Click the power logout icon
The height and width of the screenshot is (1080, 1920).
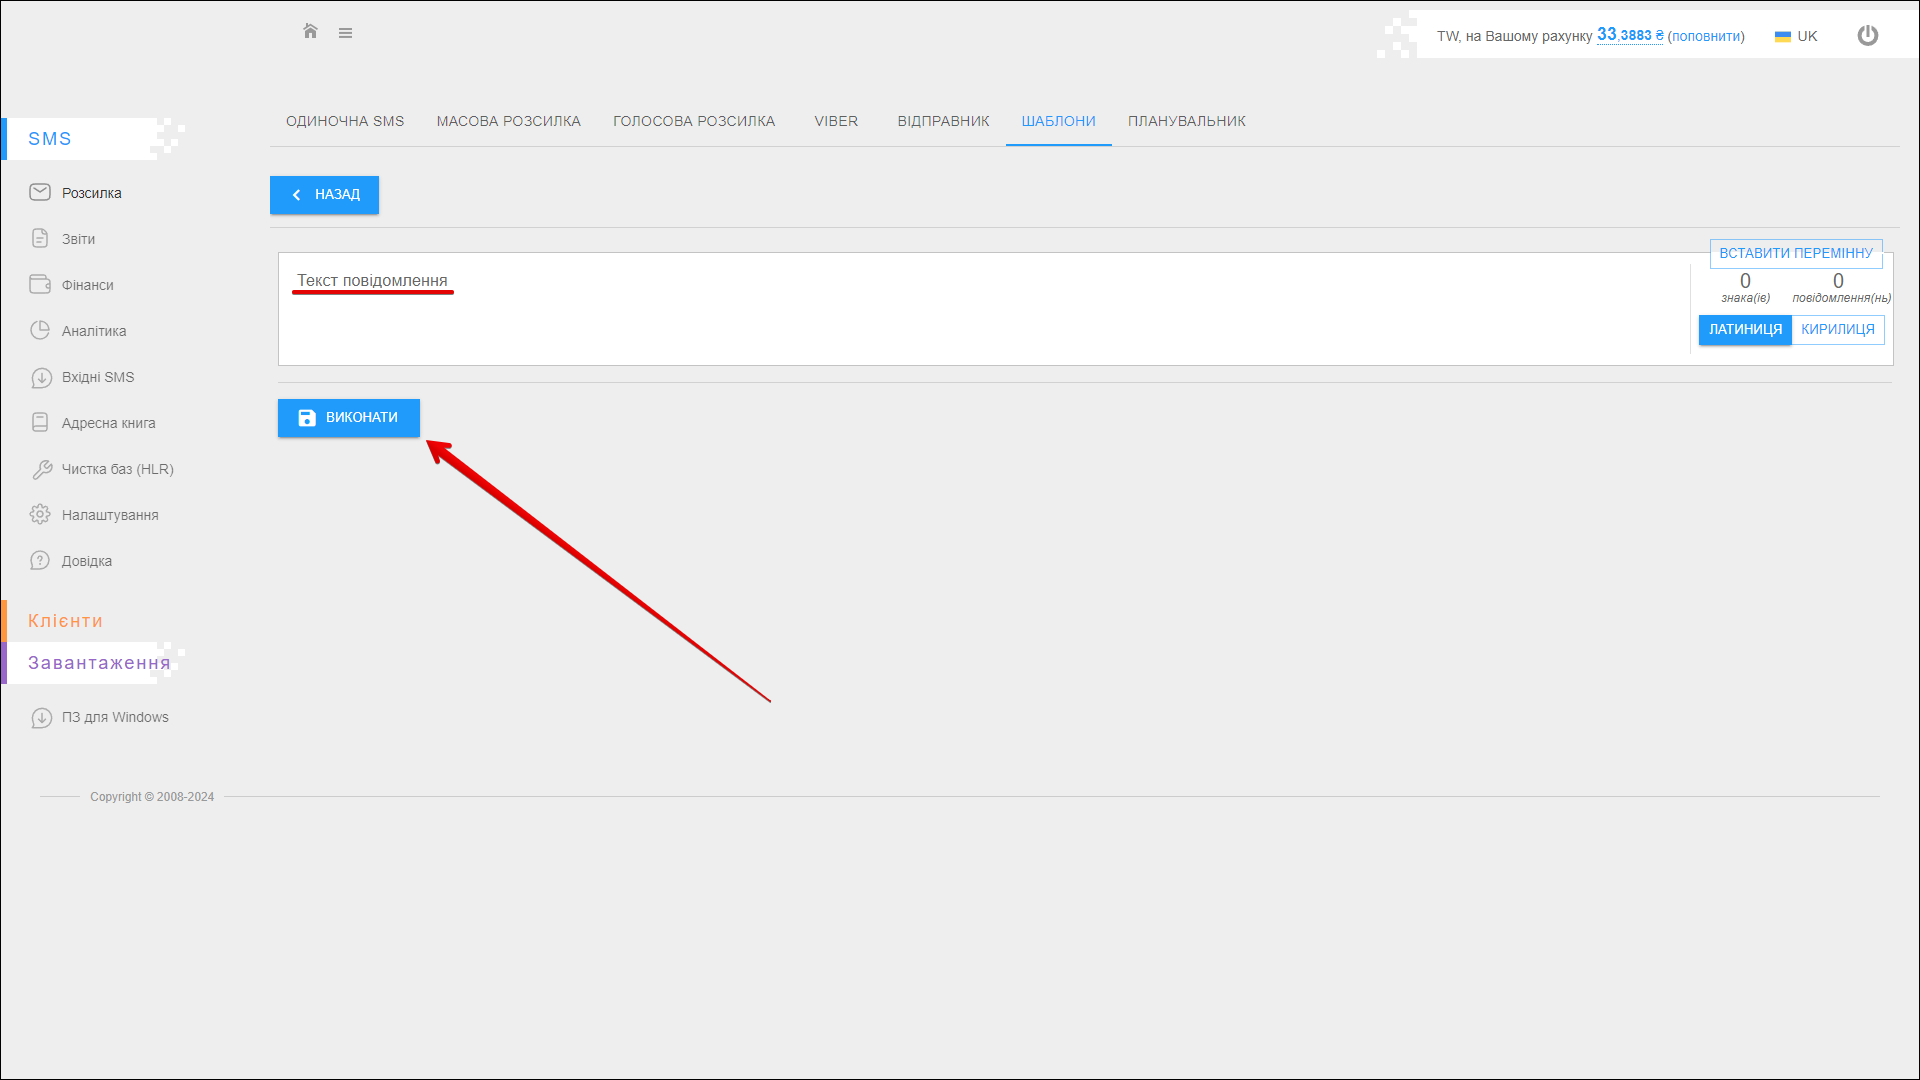point(1867,36)
